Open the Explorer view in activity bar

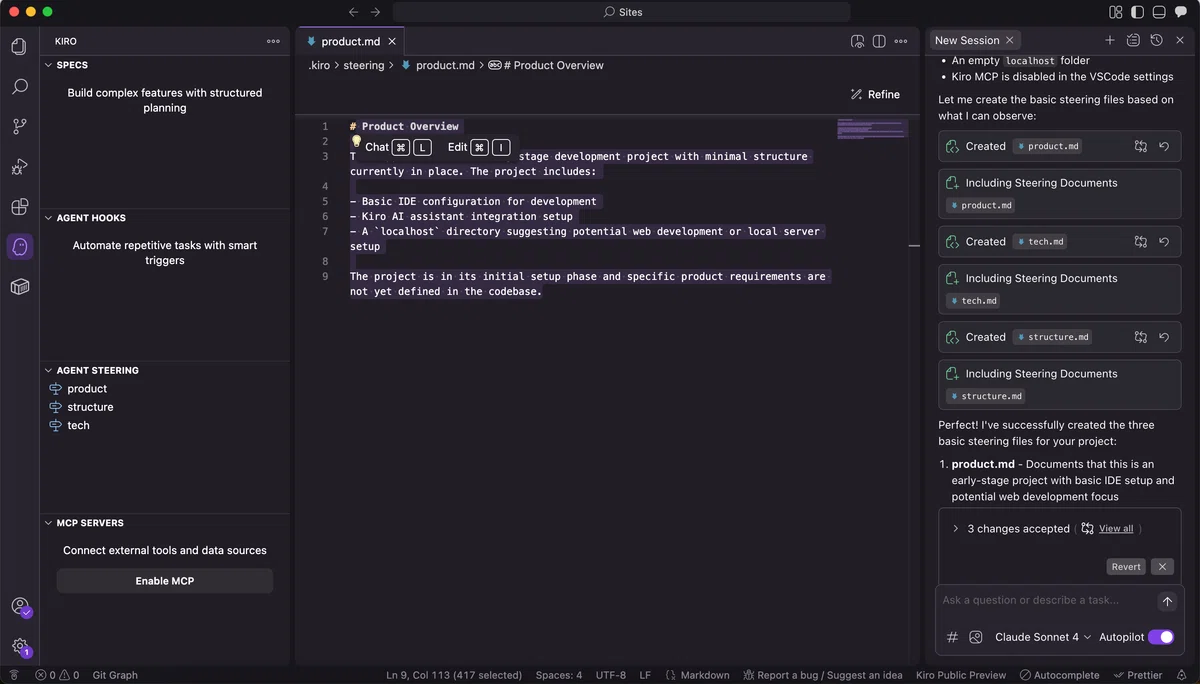tap(19, 46)
